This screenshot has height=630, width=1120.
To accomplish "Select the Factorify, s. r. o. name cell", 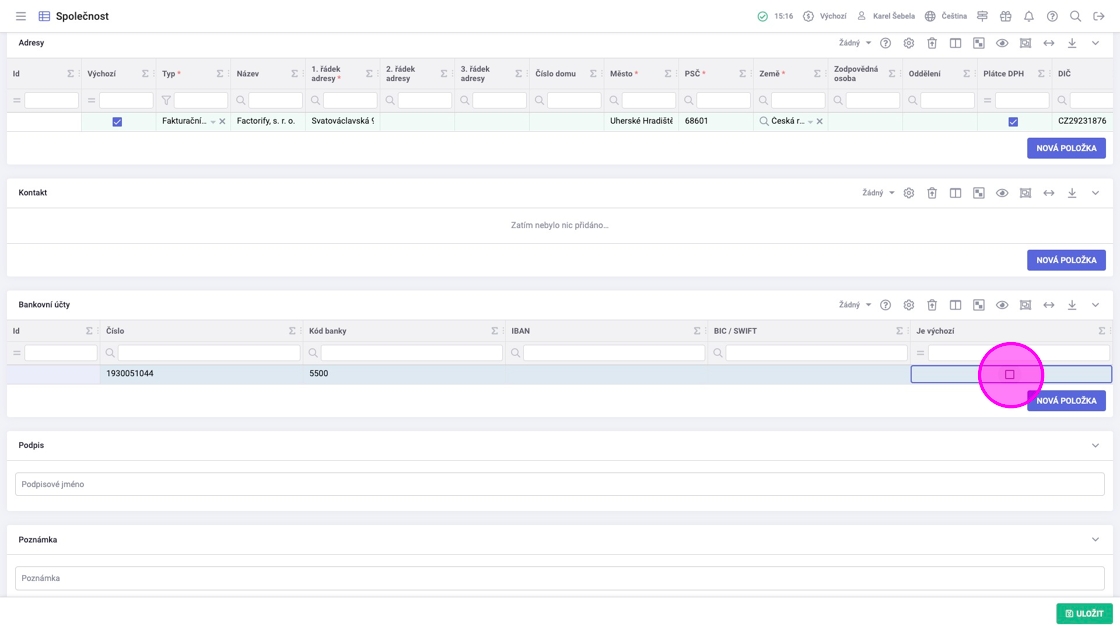I will (268, 121).
